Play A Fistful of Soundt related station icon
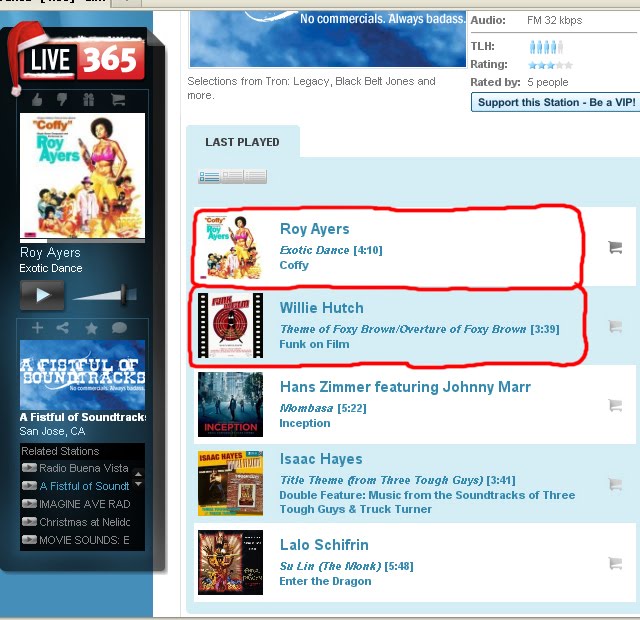 [x=29, y=486]
